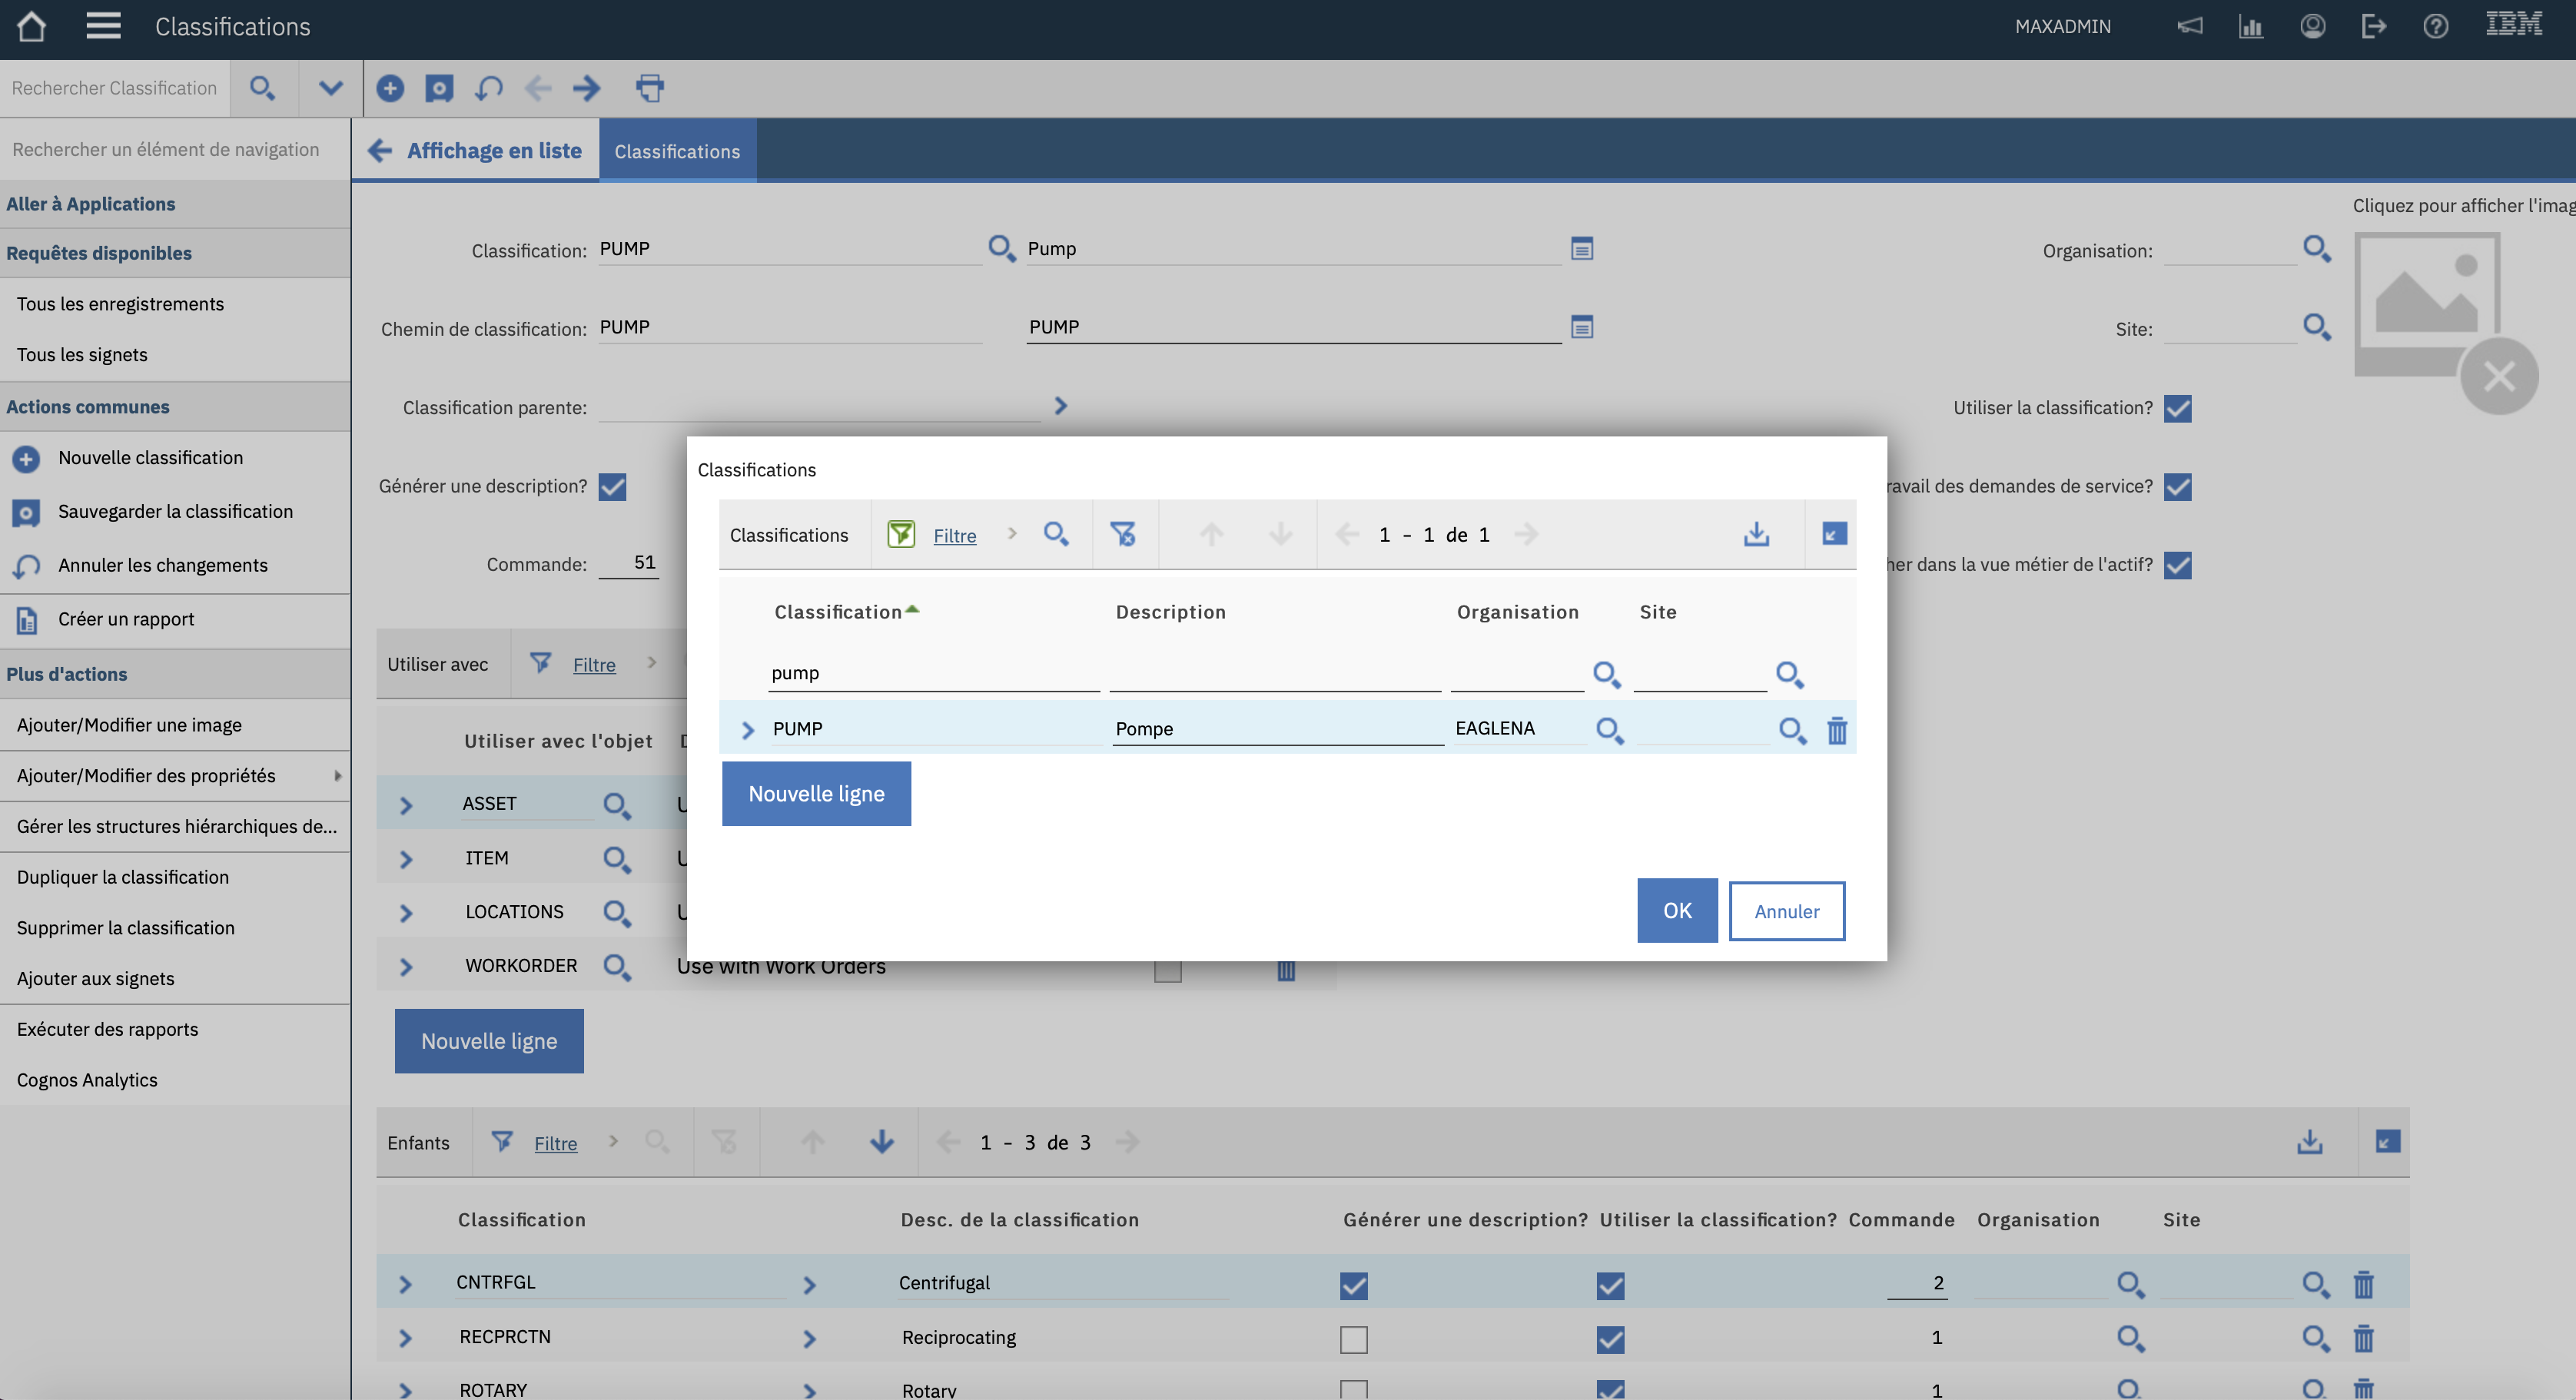Click download icon in Classifications dialog
The width and height of the screenshot is (2576, 1400).
(1756, 534)
